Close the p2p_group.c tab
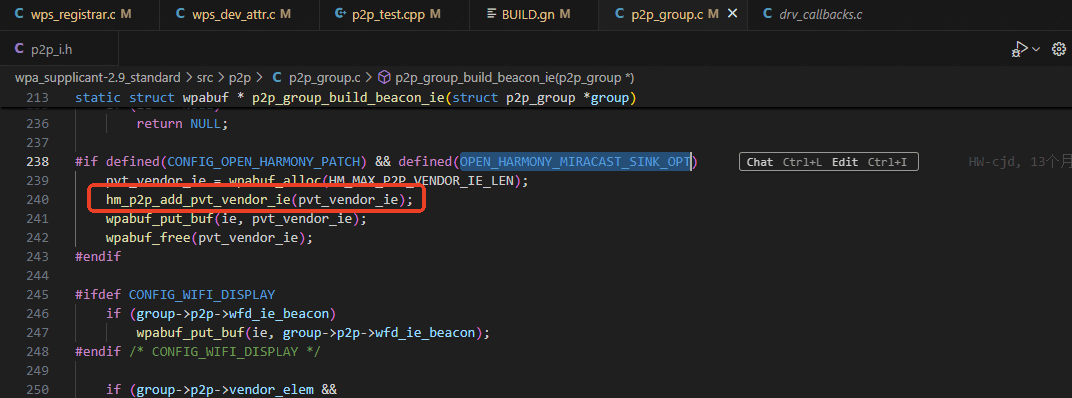This screenshot has width=1072, height=398. click(732, 14)
